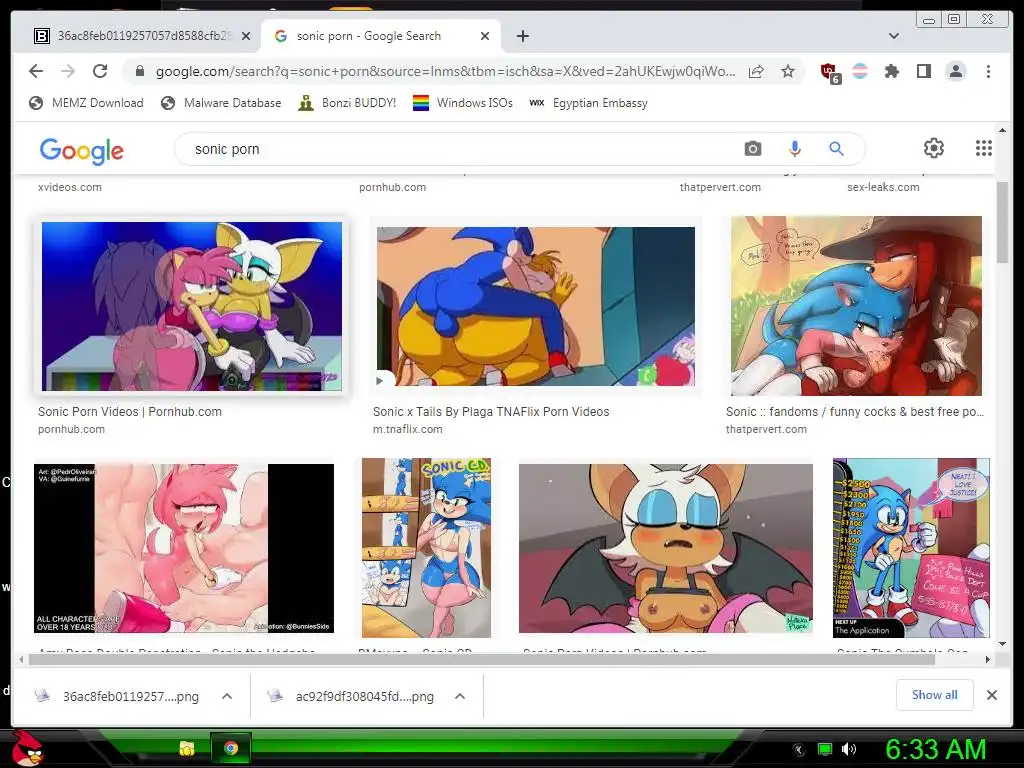Open the downloaded 36ac8feb0119257....png file
The height and width of the screenshot is (768, 1024).
click(118, 696)
